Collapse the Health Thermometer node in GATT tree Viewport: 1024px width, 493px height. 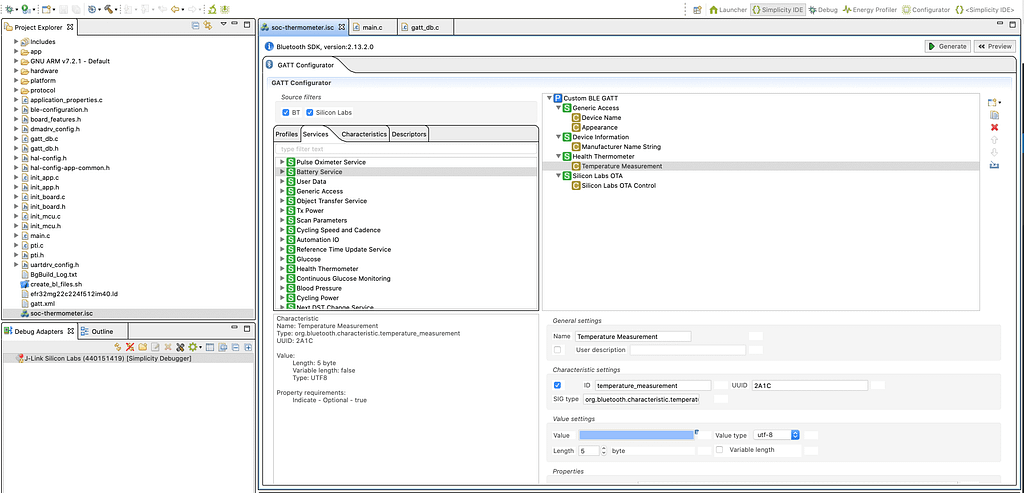coord(558,156)
